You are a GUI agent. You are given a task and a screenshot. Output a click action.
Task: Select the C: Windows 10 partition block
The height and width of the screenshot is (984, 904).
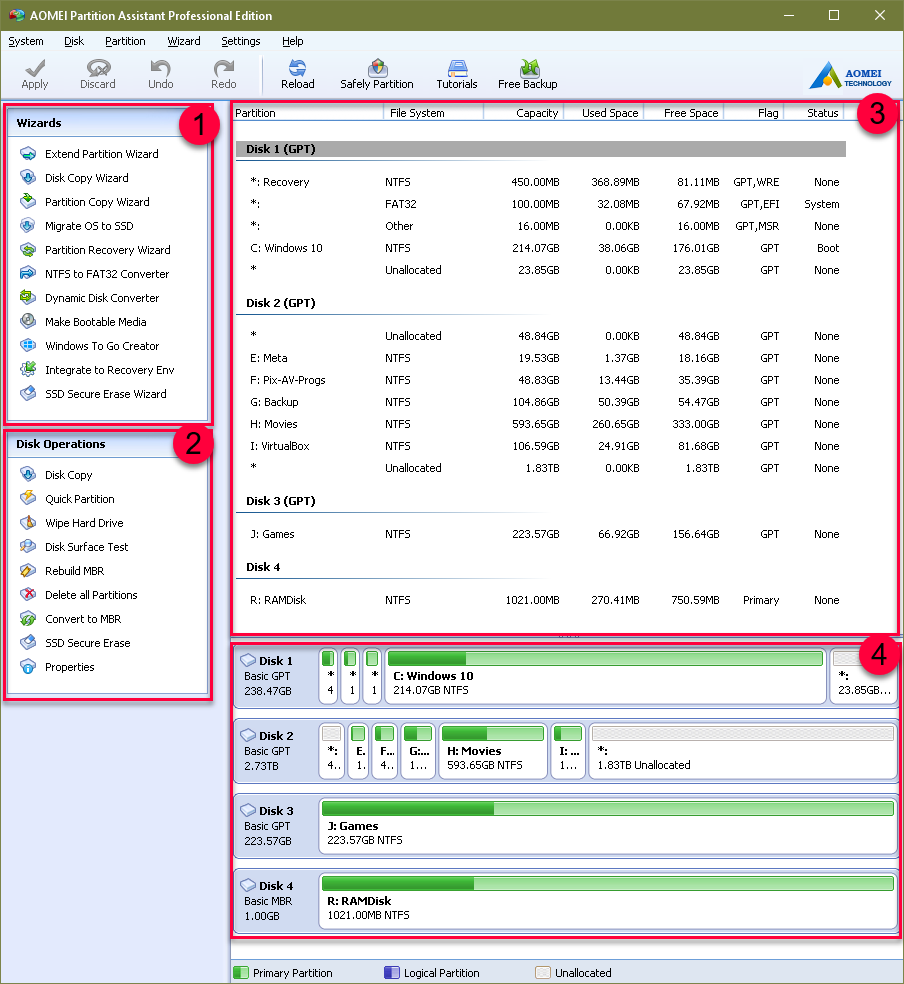[605, 676]
